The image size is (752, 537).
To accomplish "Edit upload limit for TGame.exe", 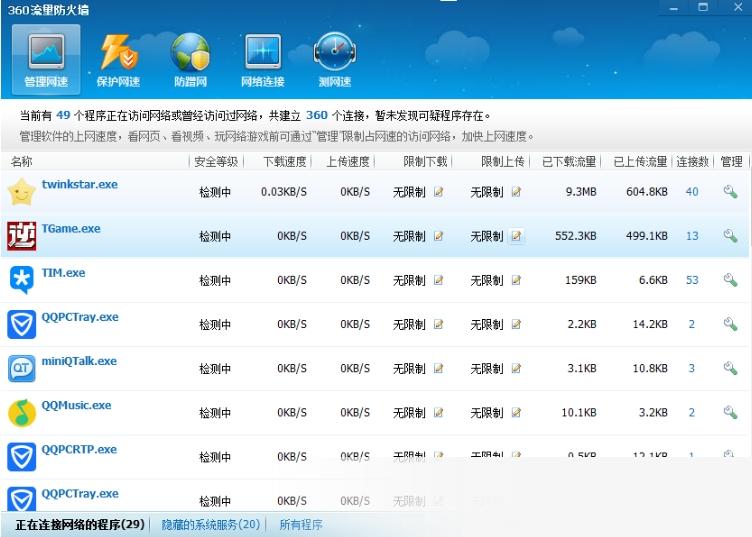I will point(516,236).
